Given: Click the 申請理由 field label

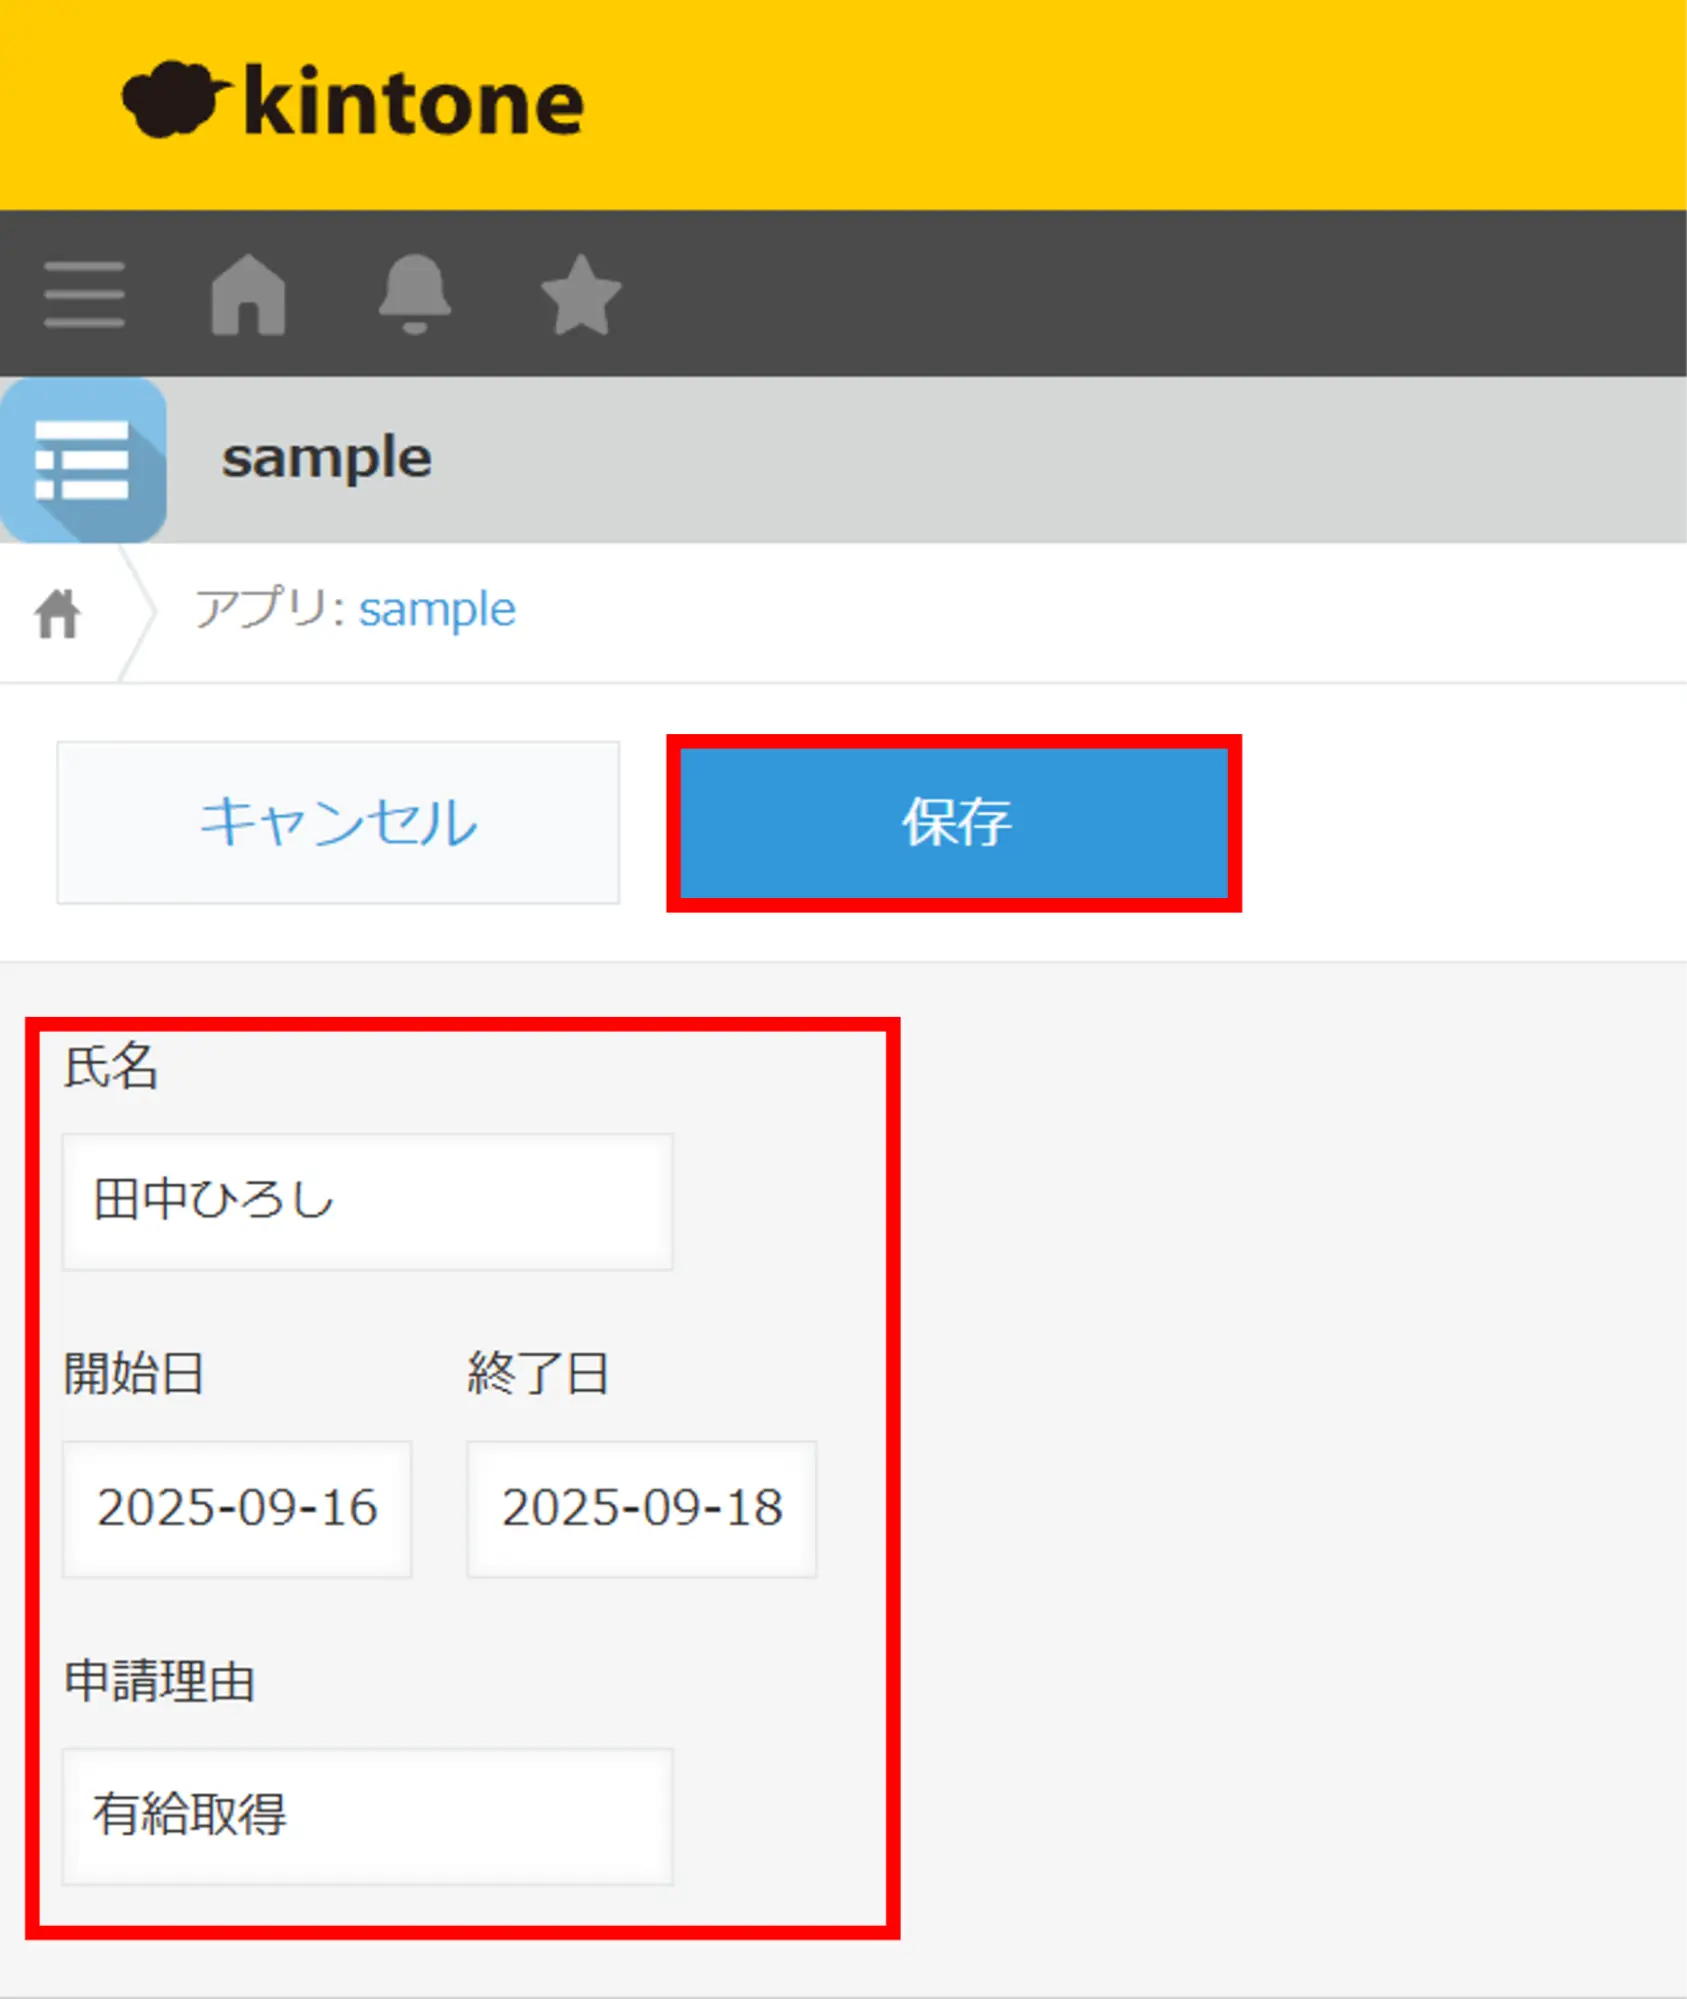Looking at the screenshot, I should [x=160, y=1681].
